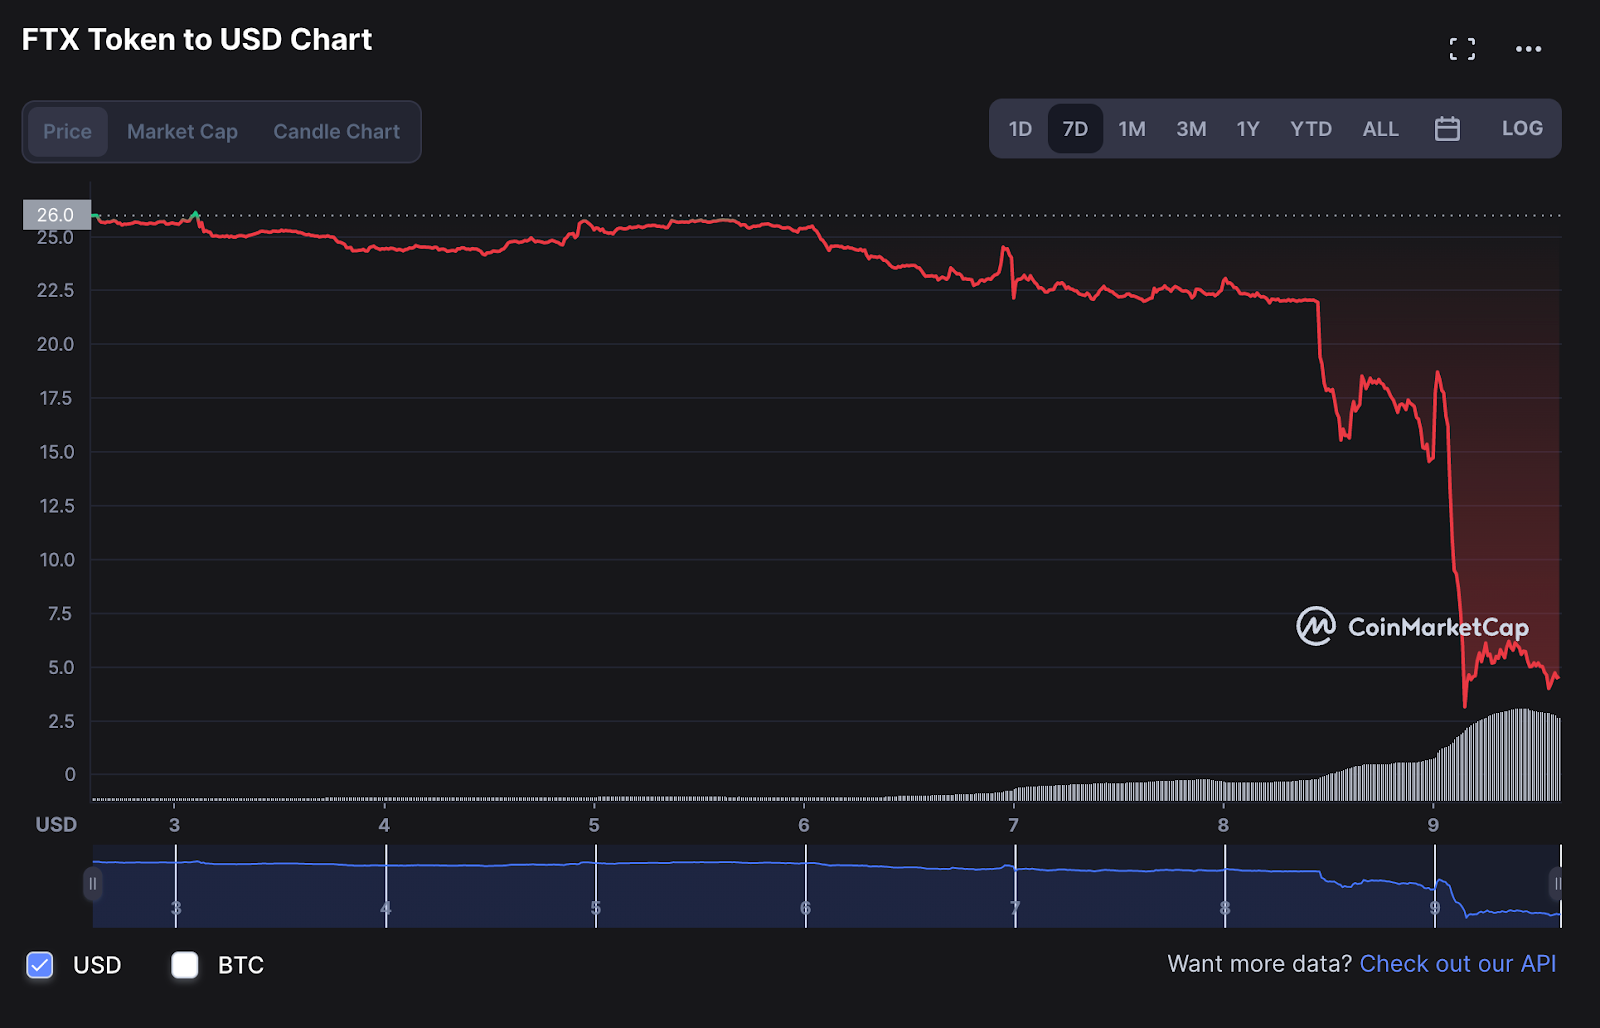Select the 7D time range
This screenshot has width=1600, height=1028.
coord(1075,128)
